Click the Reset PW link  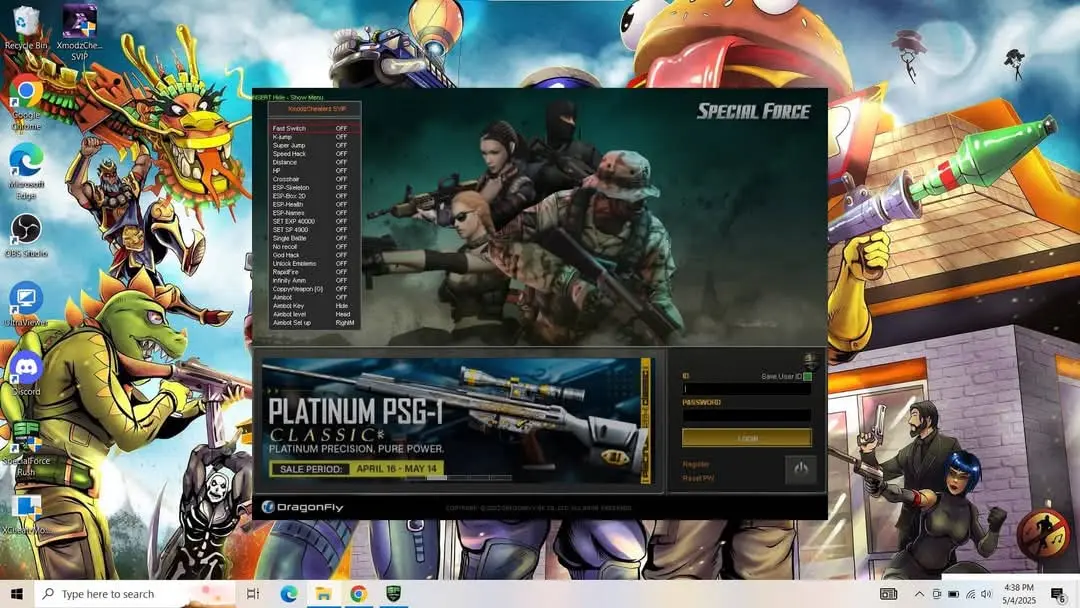click(698, 478)
